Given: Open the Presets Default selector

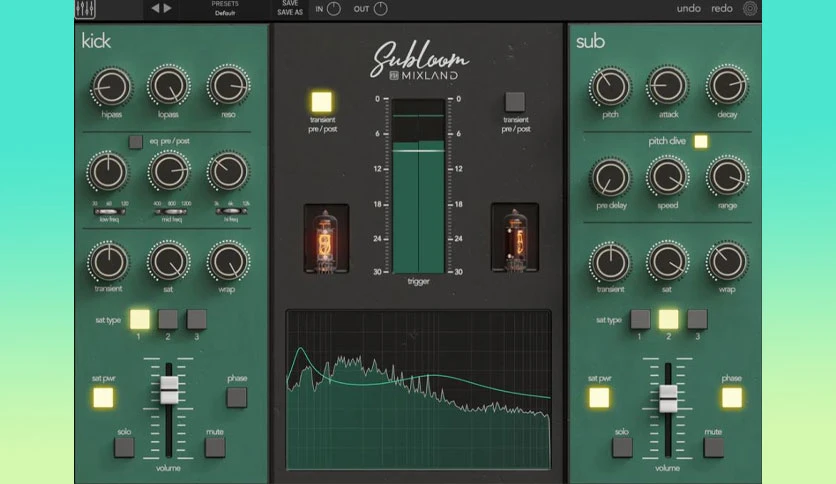Looking at the screenshot, I should 225,9.
